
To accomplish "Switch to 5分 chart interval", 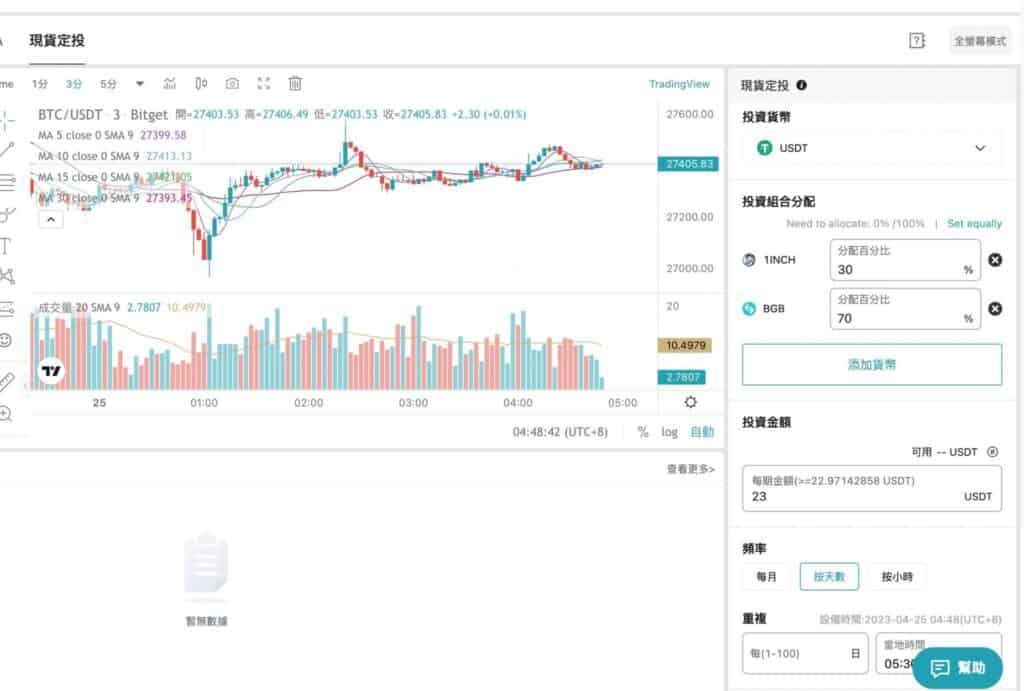I will pyautogui.click(x=108, y=84).
